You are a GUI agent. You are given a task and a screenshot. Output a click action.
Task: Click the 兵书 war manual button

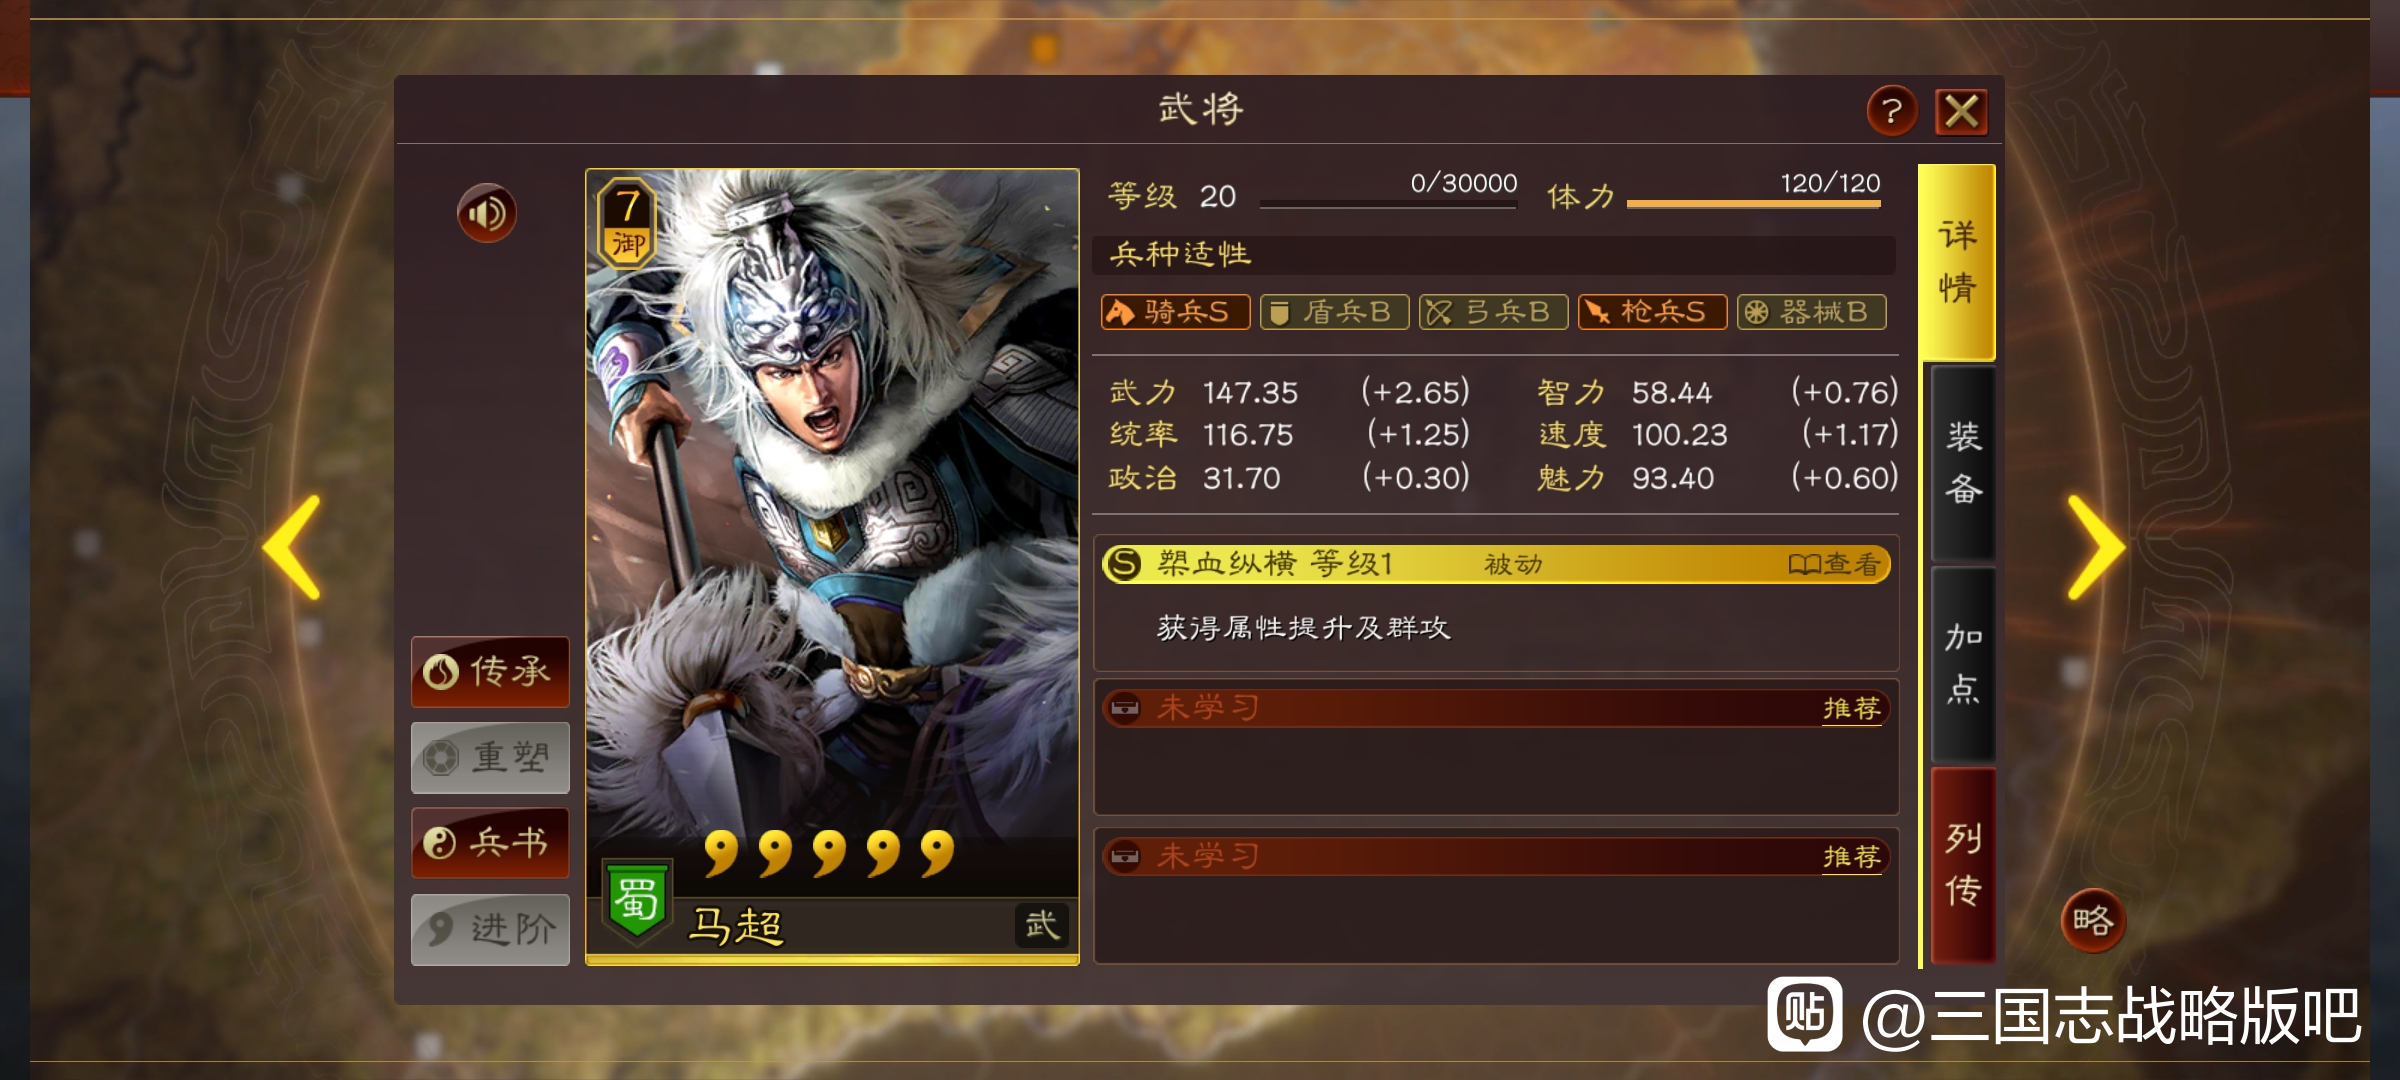[x=490, y=843]
